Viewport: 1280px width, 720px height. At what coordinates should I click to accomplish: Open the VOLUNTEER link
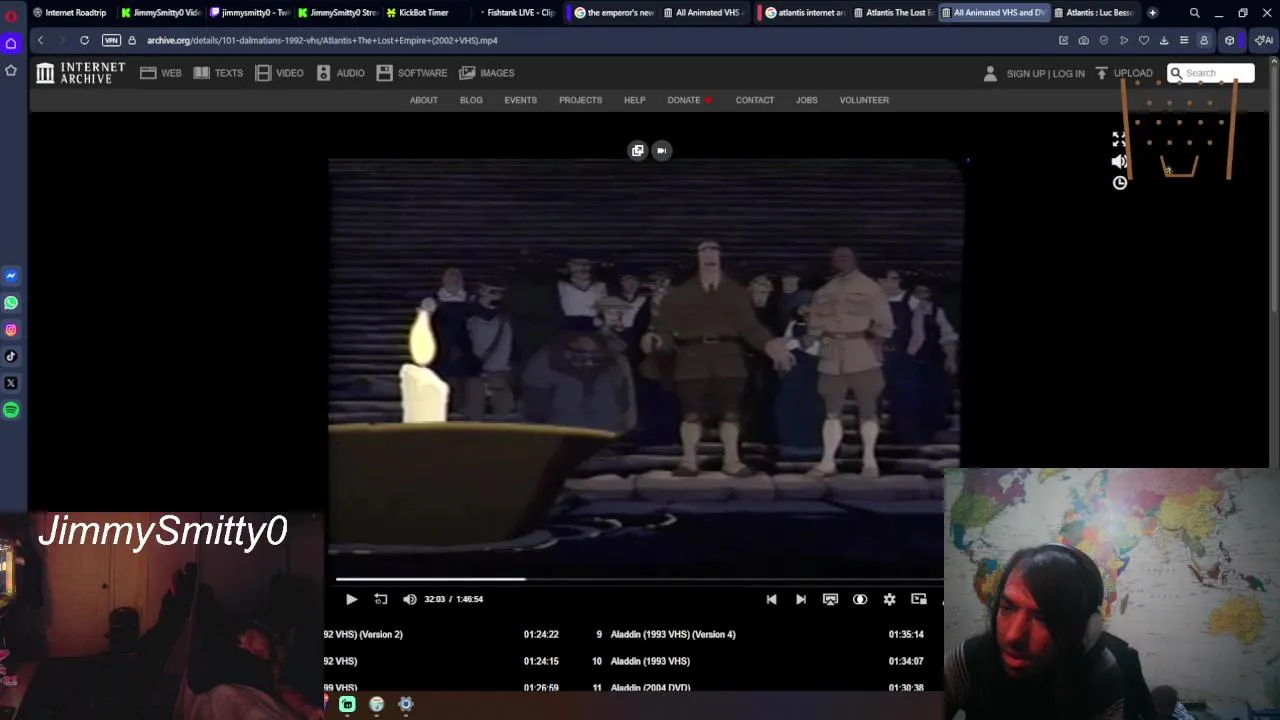tap(864, 100)
